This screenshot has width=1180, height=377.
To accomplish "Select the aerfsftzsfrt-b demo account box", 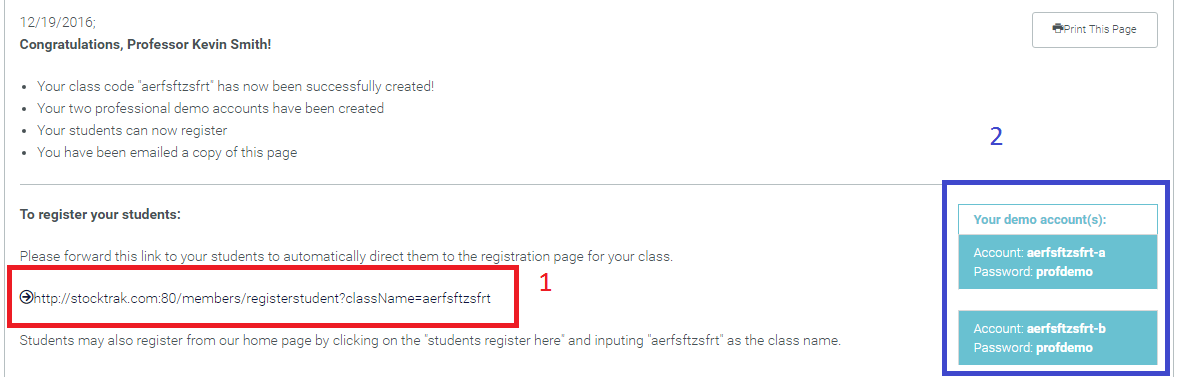I will (1057, 339).
